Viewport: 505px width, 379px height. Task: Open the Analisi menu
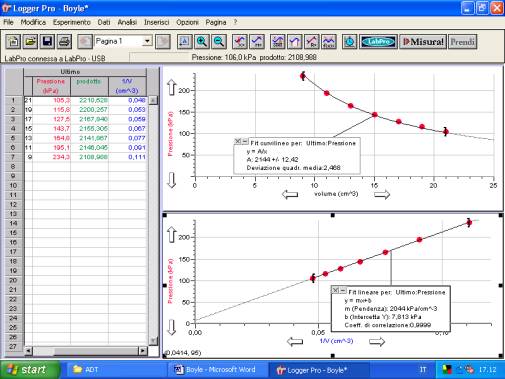pyautogui.click(x=127, y=22)
